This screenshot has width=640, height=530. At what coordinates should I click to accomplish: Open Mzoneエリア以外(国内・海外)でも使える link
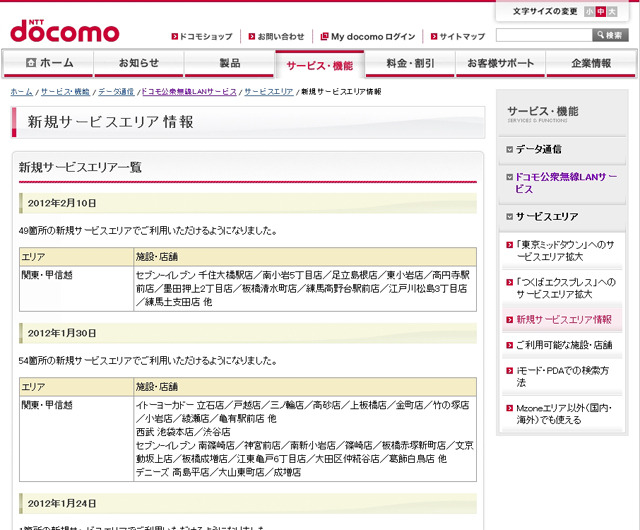(x=564, y=414)
